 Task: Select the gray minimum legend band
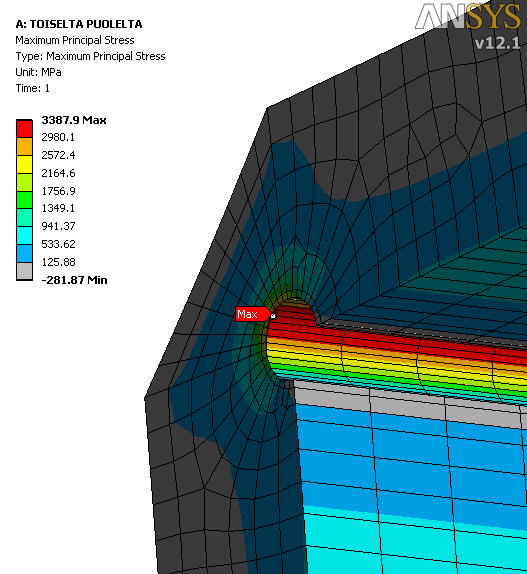(x=25, y=271)
